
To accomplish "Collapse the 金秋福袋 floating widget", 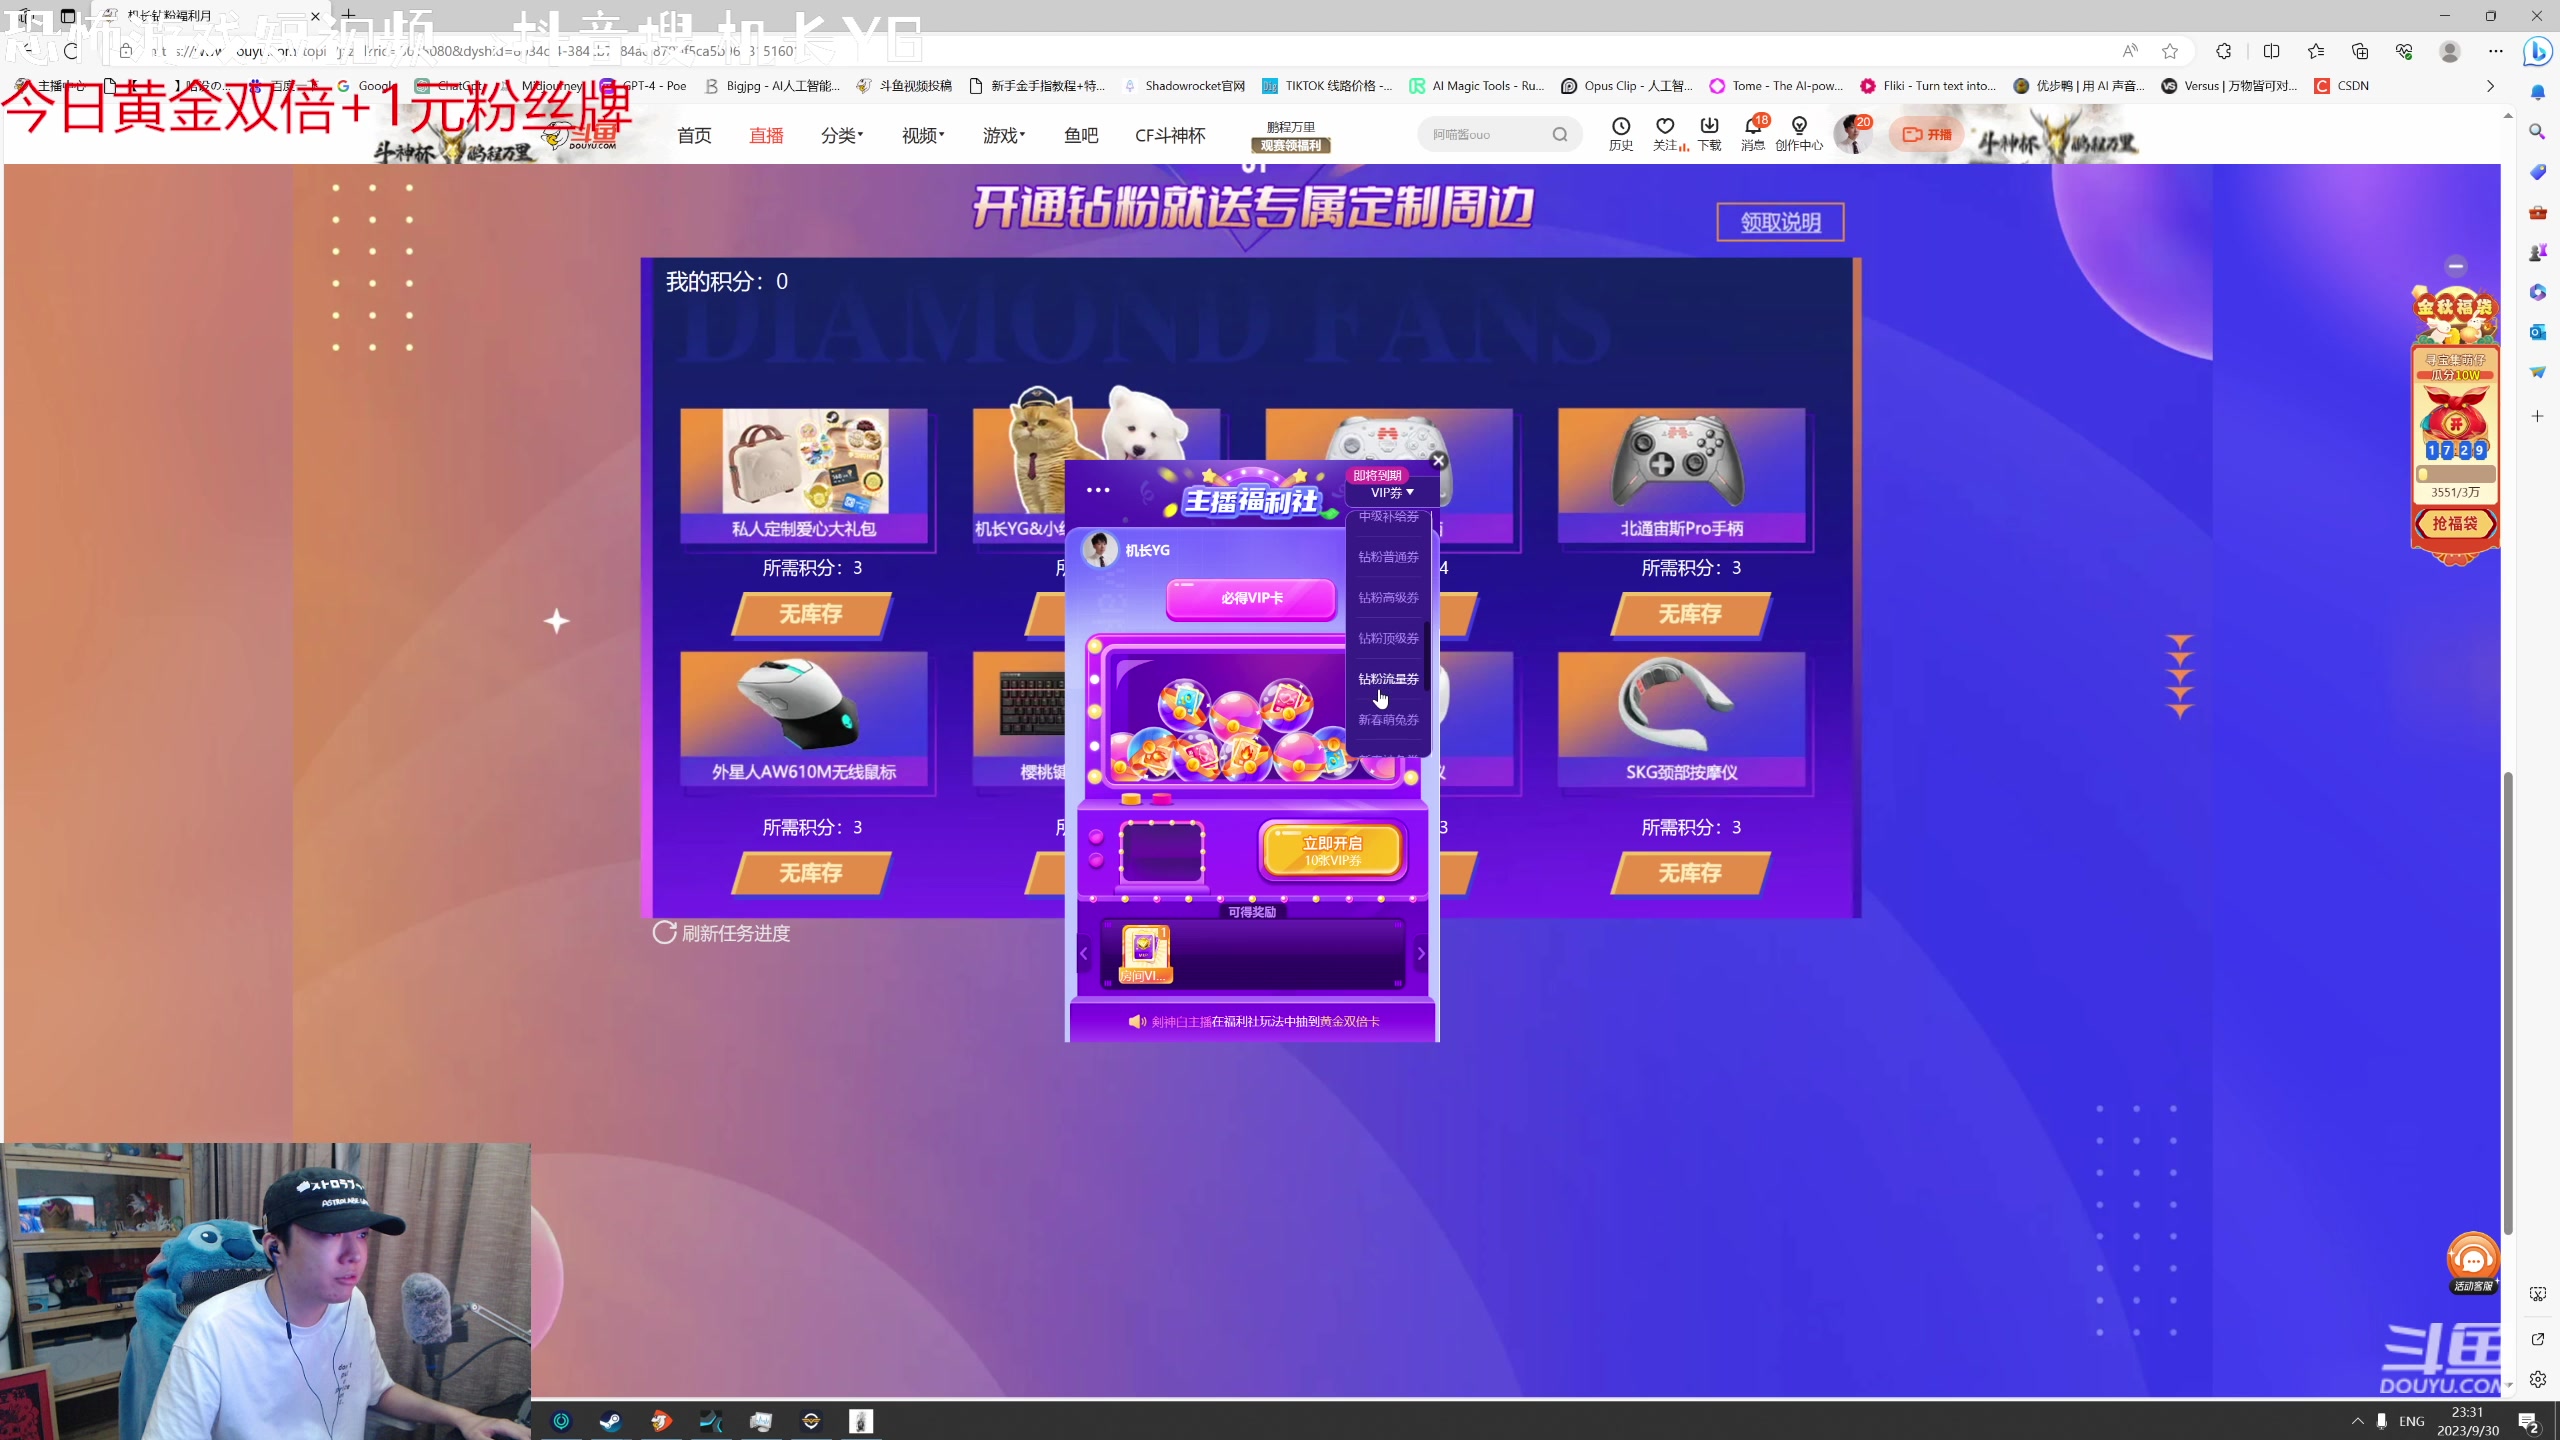I will (x=2456, y=266).
